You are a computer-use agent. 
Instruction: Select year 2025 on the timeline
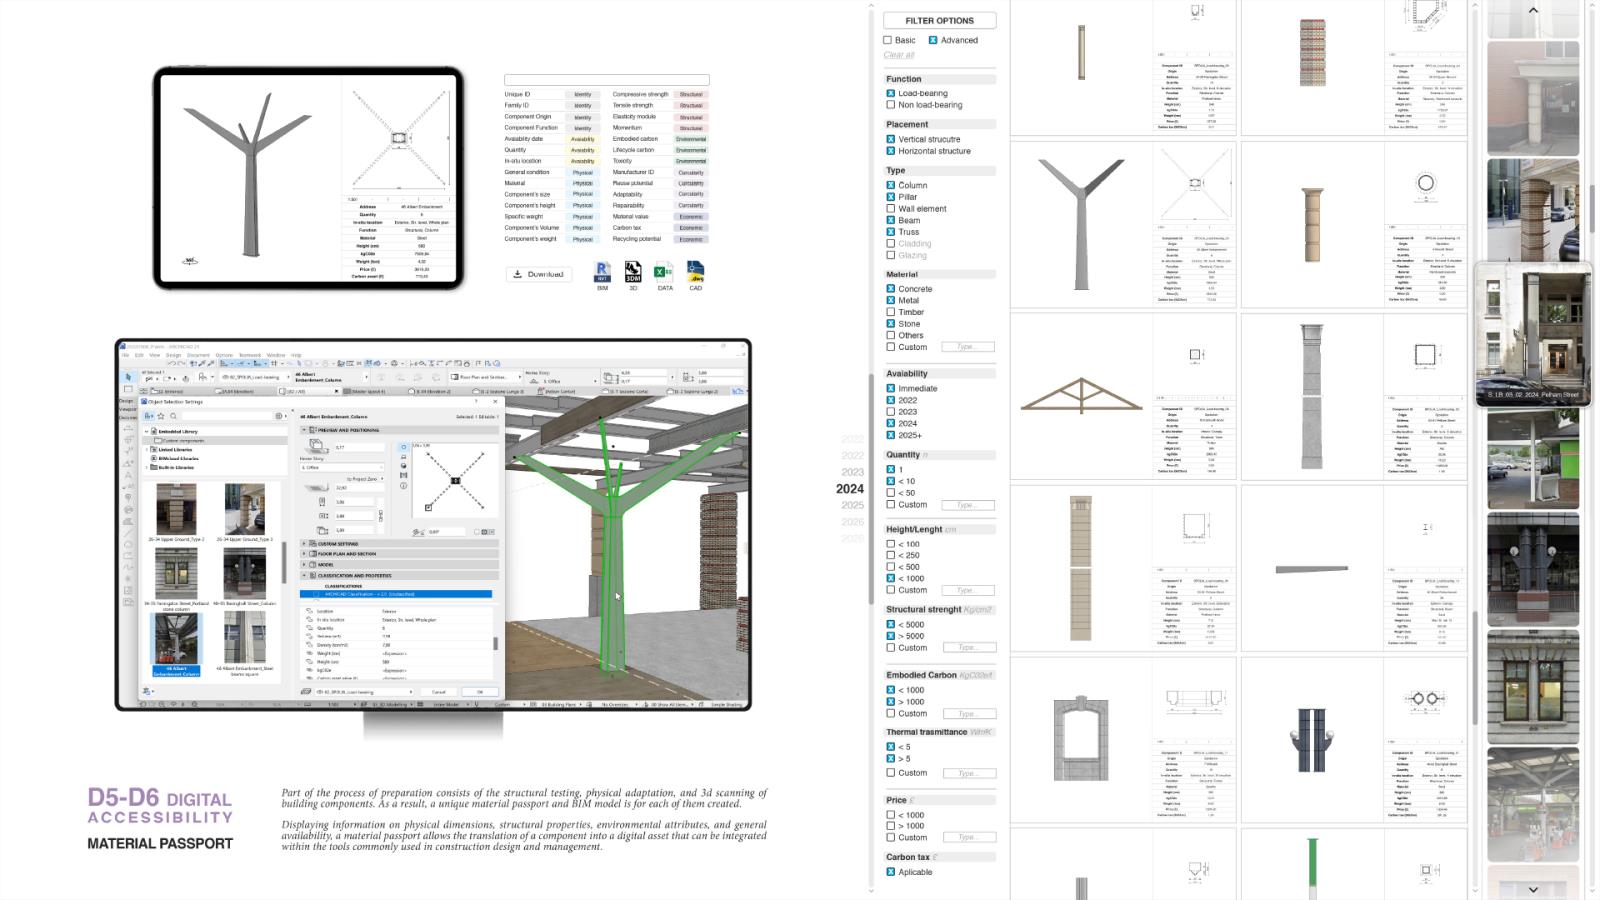pyautogui.click(x=852, y=505)
